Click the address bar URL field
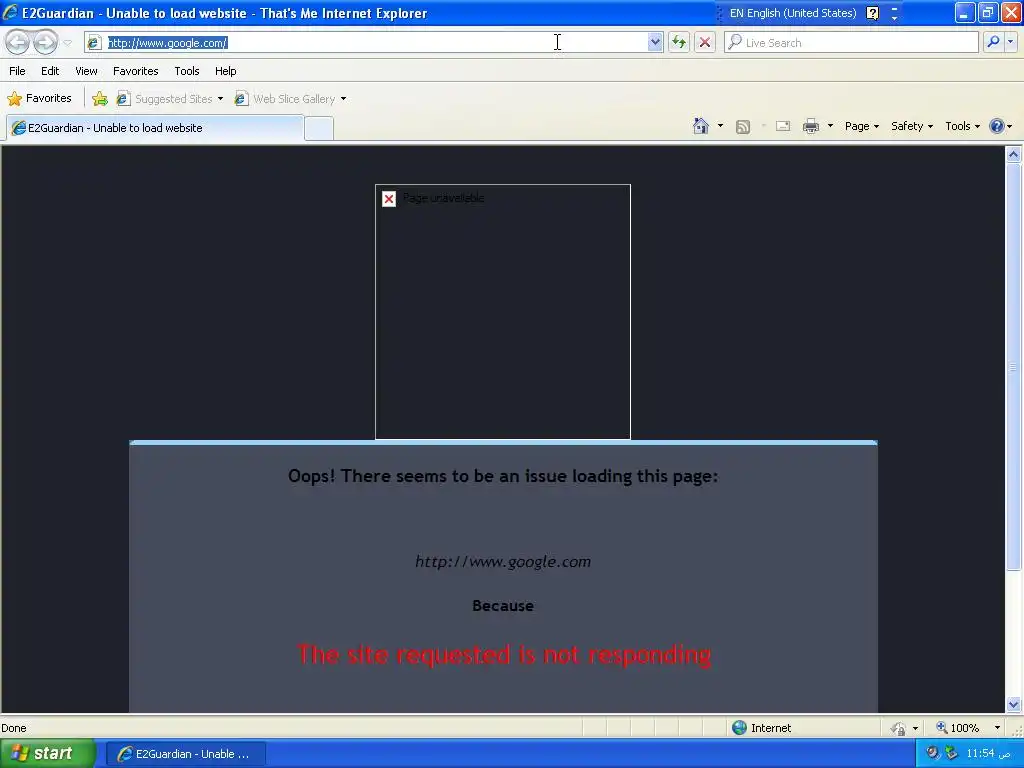Viewport: 1024px width, 768px height. tap(374, 42)
